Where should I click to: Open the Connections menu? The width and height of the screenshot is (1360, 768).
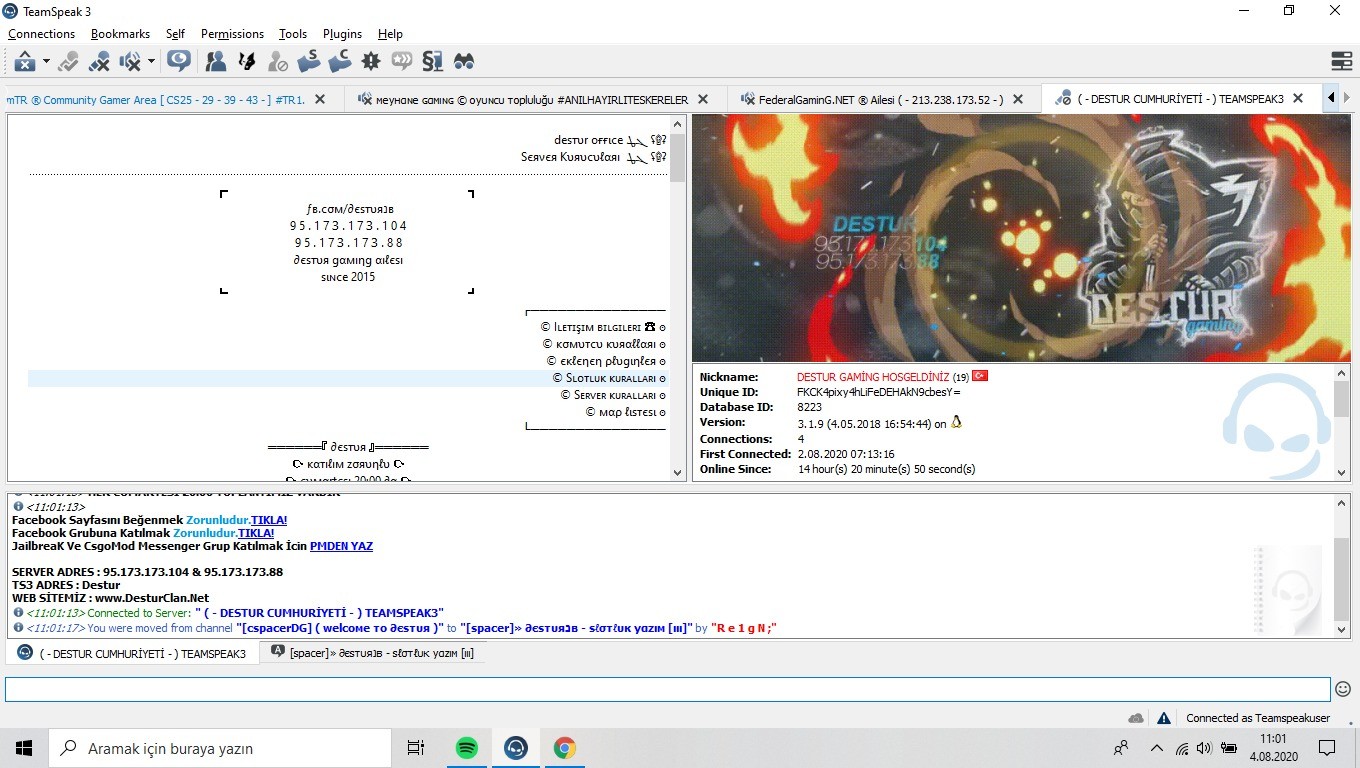point(42,34)
